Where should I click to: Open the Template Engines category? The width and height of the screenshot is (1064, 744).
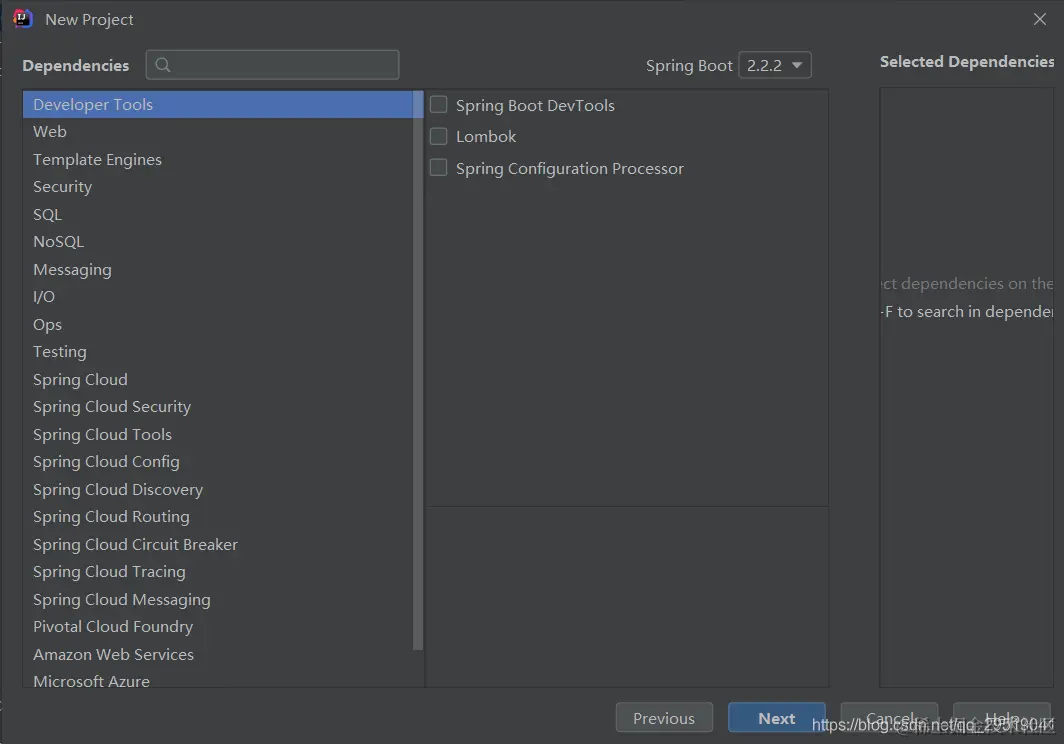click(218, 160)
